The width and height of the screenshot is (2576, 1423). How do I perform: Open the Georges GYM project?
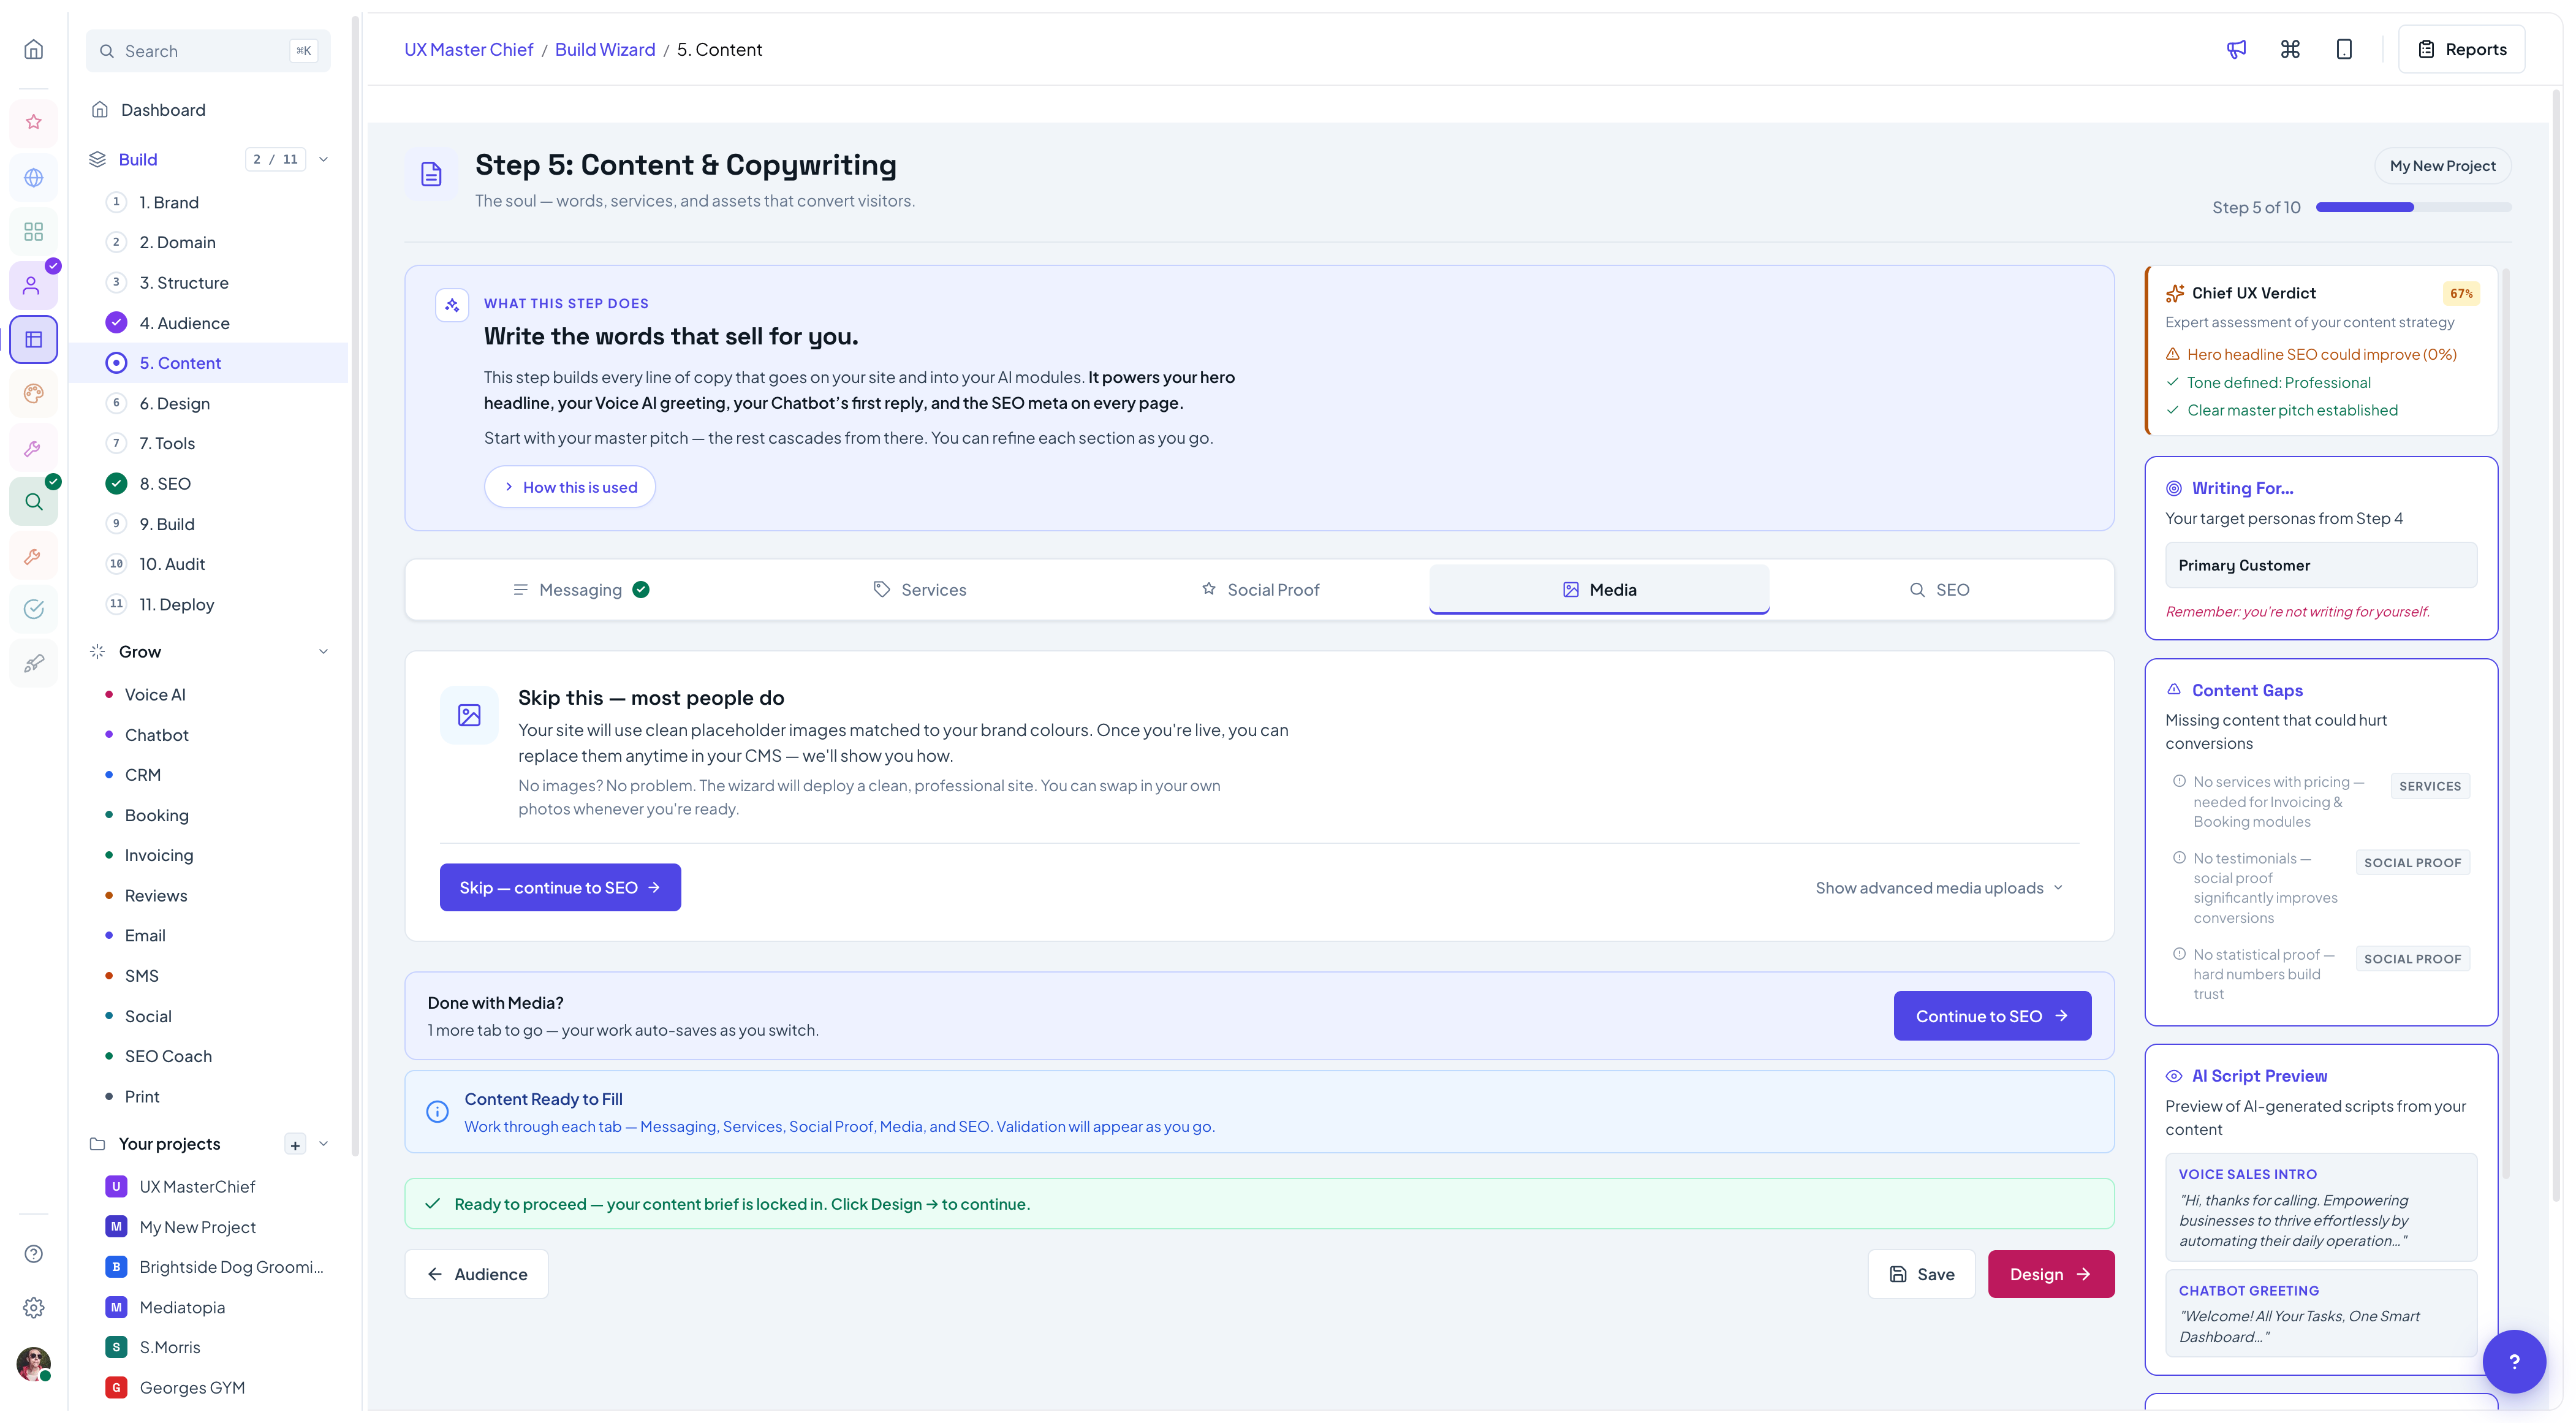(x=209, y=1388)
